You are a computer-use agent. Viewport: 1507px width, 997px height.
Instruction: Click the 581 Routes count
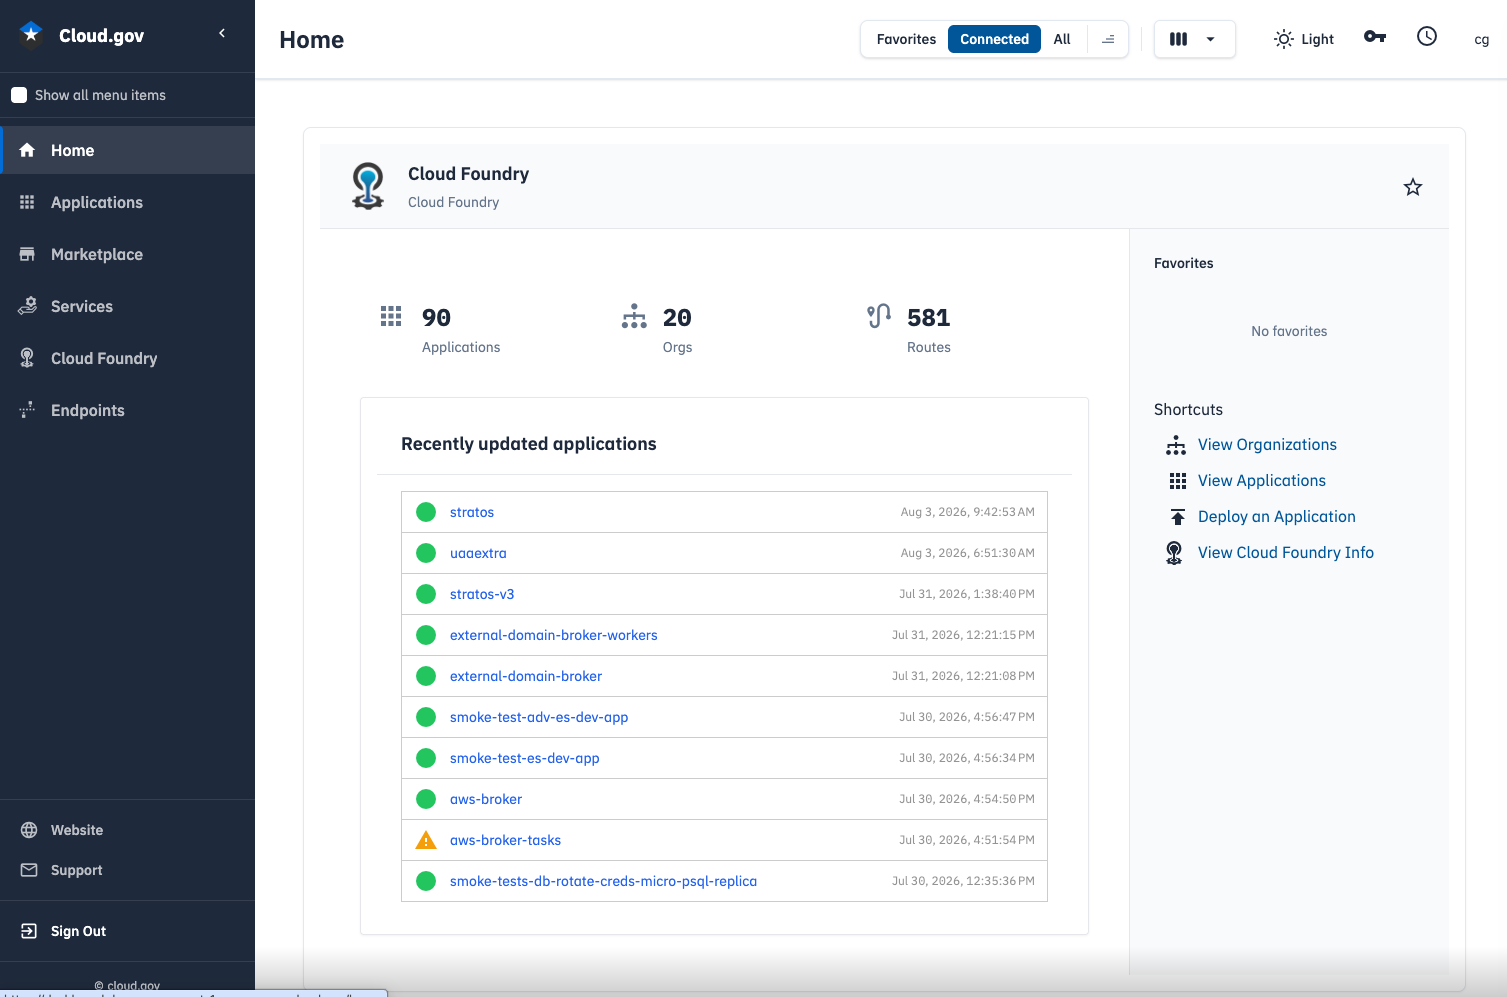click(x=928, y=318)
